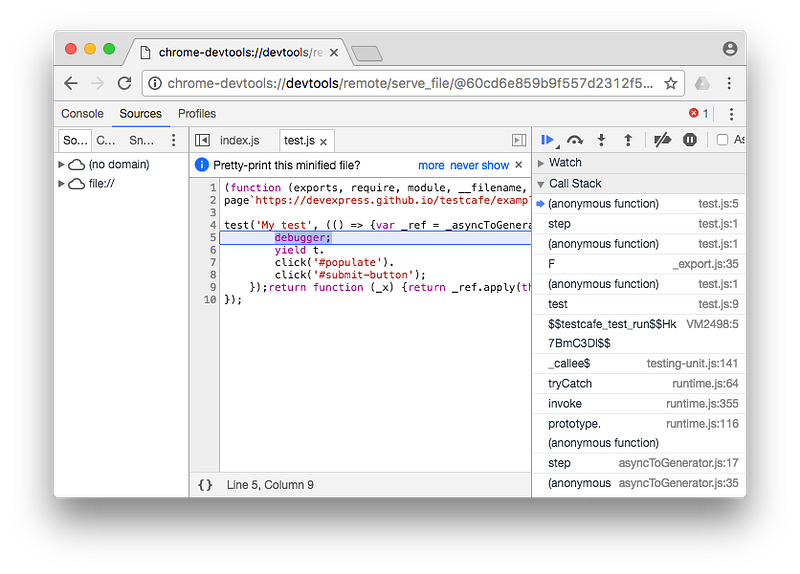This screenshot has width=800, height=574.
Task: Select the step asyncToGenerator.js:17 frame
Action: (x=638, y=463)
